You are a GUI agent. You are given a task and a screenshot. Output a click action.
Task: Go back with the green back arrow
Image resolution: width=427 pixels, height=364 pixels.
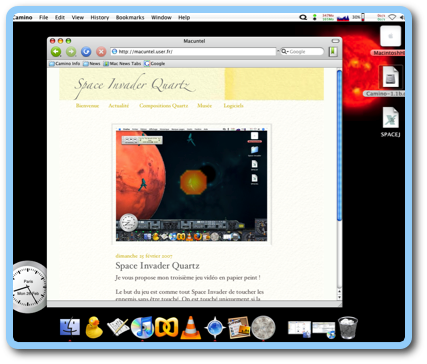point(56,52)
